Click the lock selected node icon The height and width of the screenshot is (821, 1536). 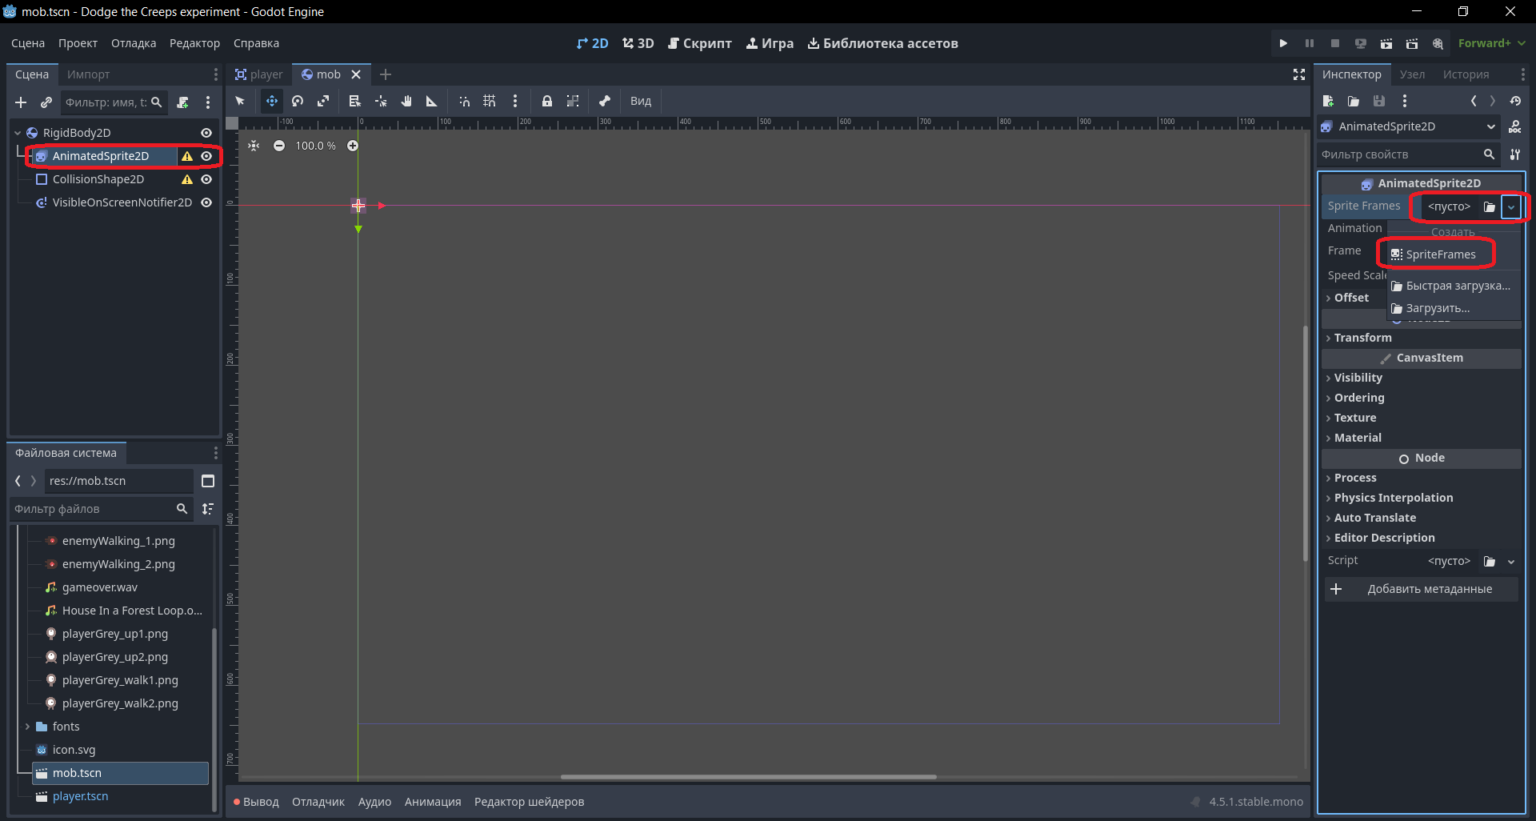(547, 101)
